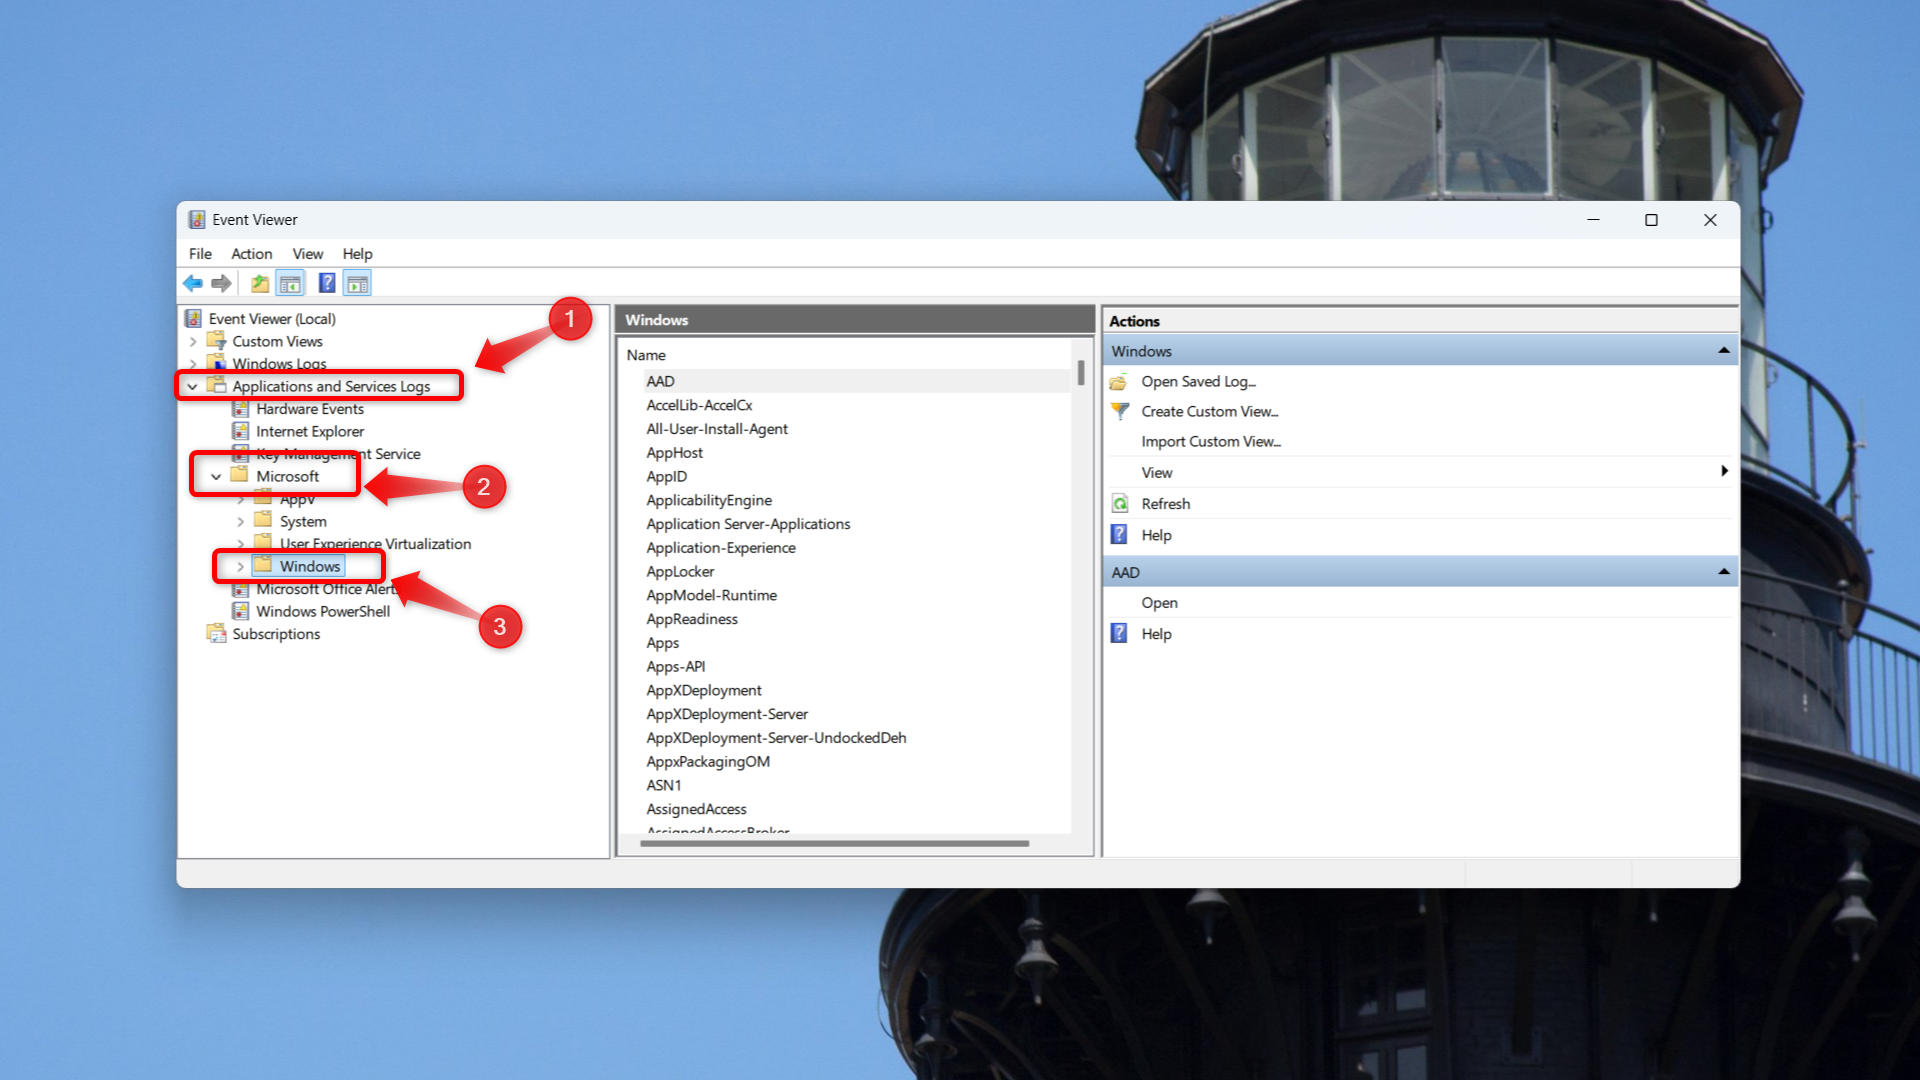Click the Custom Views folder icon
Image resolution: width=1920 pixels, height=1080 pixels.
[x=216, y=341]
